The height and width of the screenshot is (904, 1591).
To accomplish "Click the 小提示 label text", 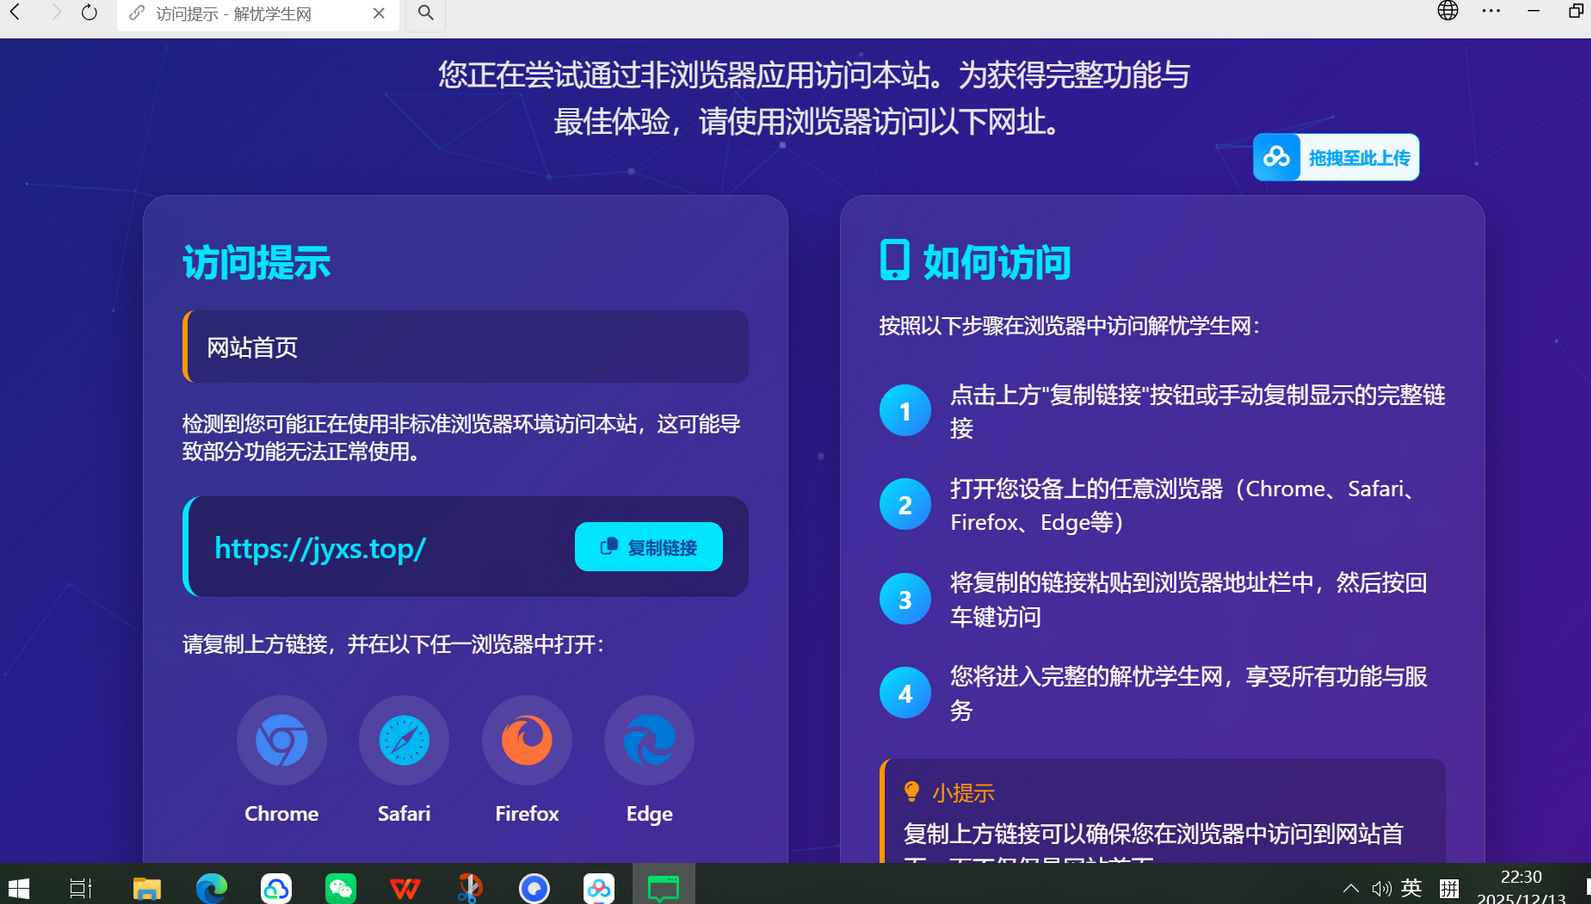I will point(963,793).
